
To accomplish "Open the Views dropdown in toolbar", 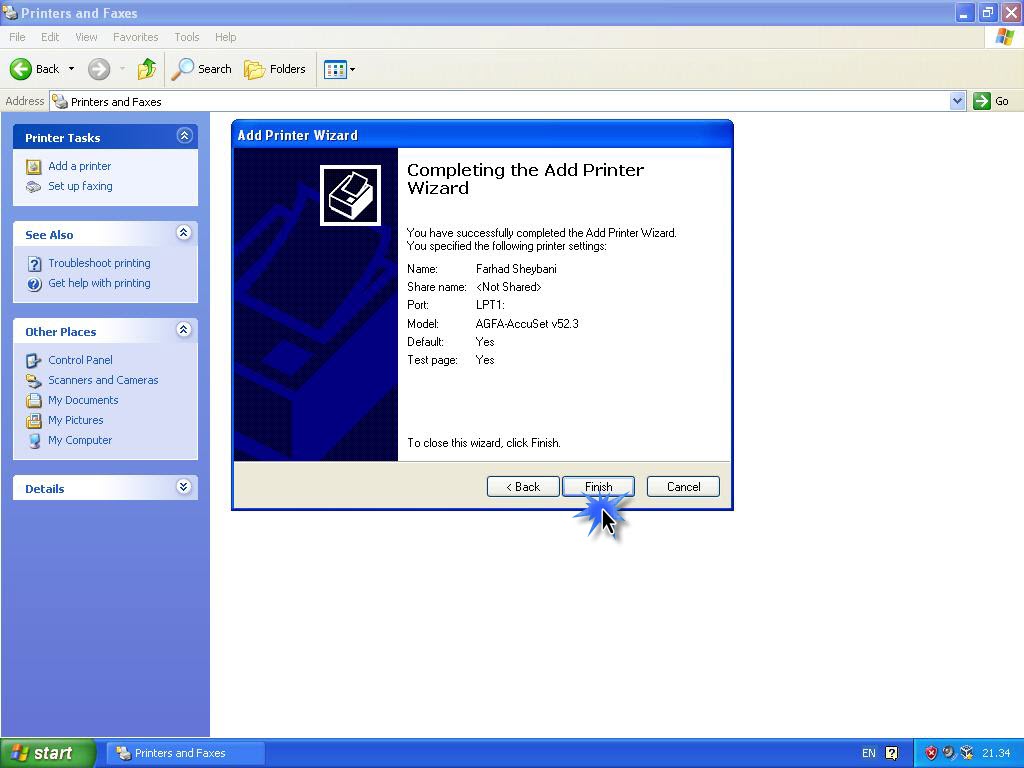I will coord(340,69).
